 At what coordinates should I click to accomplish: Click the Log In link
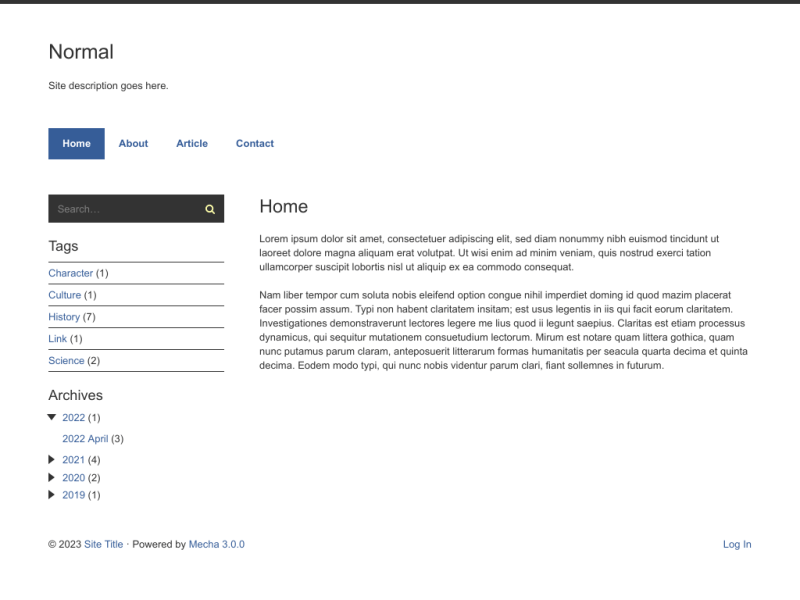pos(736,544)
